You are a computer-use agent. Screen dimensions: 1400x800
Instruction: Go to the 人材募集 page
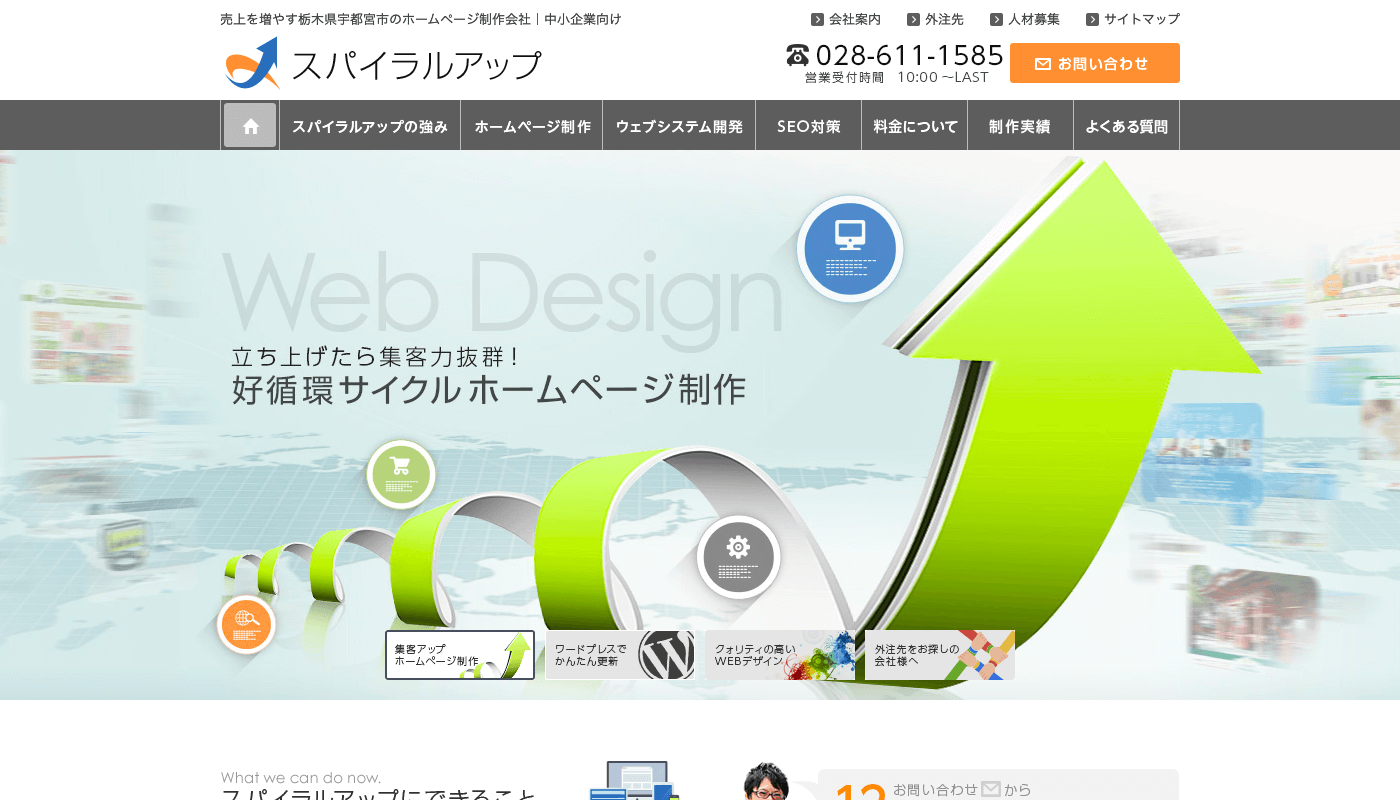(1025, 19)
